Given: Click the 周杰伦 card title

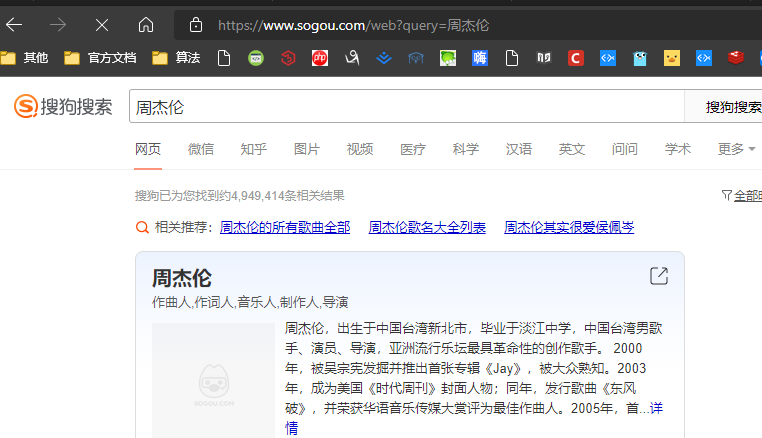Looking at the screenshot, I should coord(182,279).
